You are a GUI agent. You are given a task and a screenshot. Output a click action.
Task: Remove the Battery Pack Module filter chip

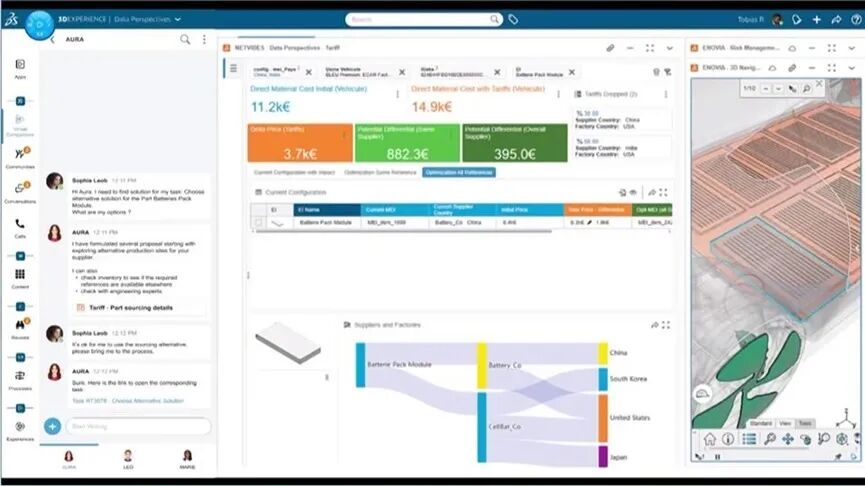pos(572,72)
